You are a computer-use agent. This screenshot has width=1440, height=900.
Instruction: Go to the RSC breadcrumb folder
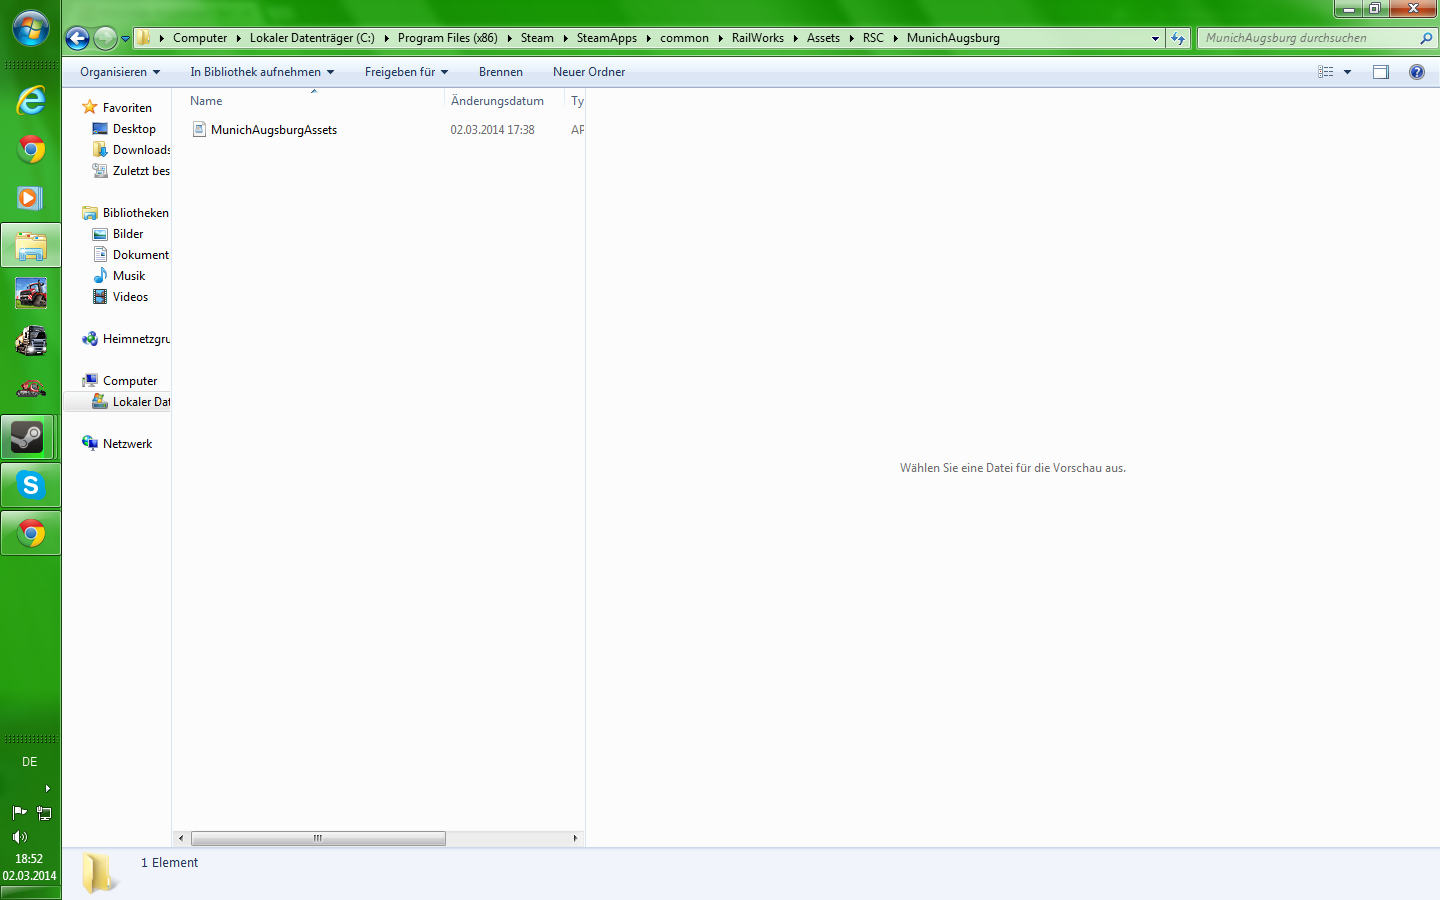873,38
